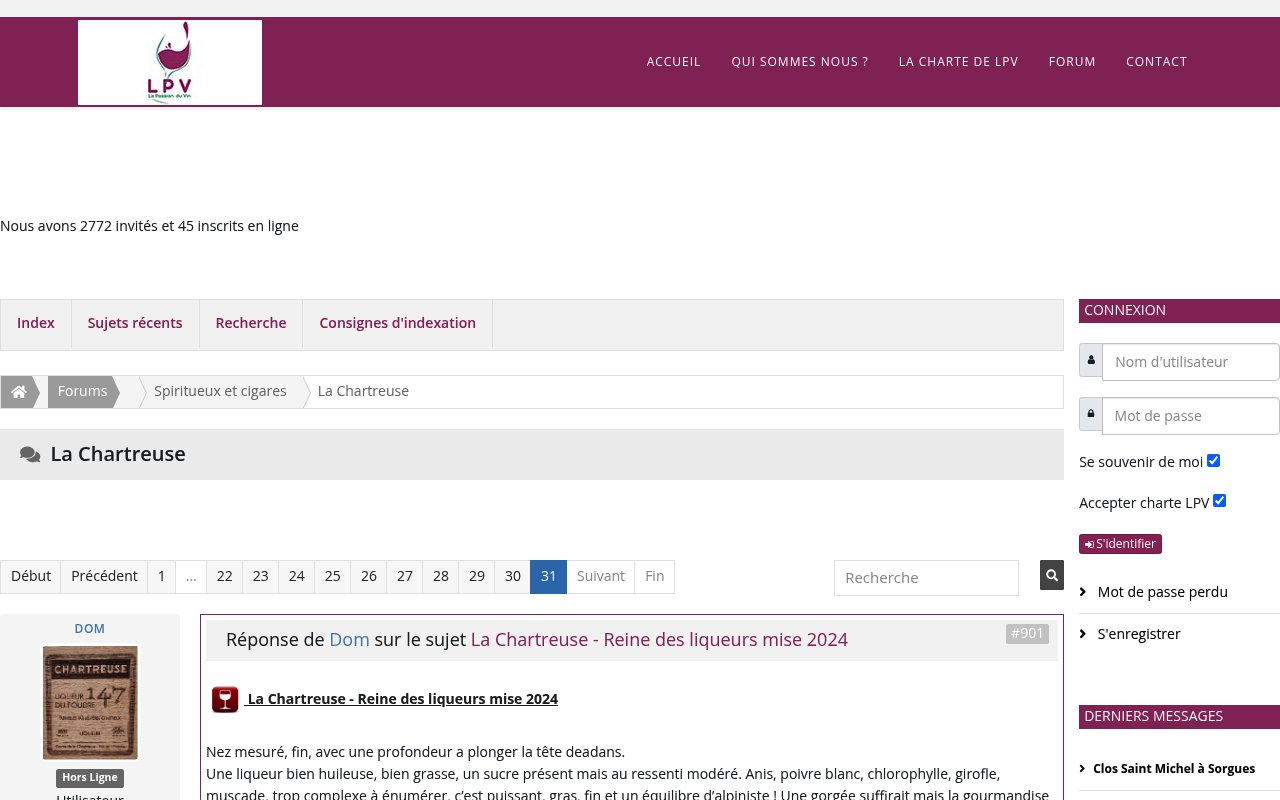Click 'La Chartreuse' topic heading
This screenshot has height=800, width=1280.
coord(118,454)
